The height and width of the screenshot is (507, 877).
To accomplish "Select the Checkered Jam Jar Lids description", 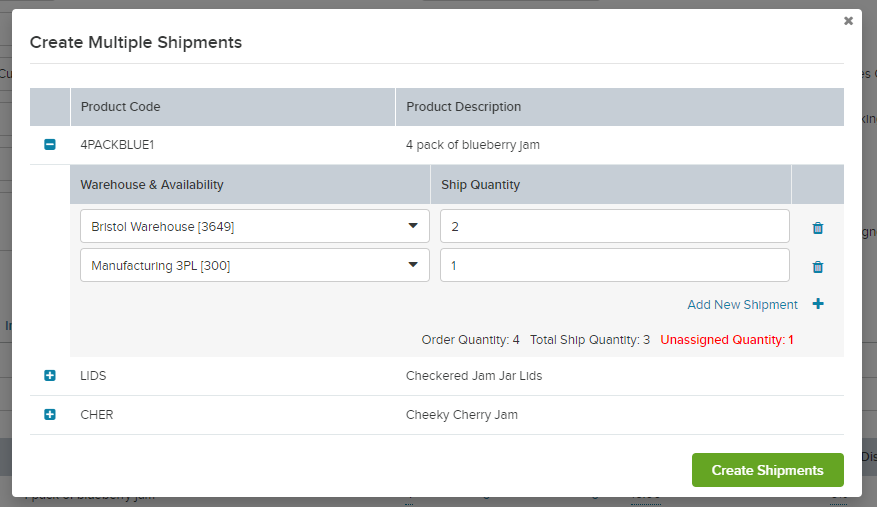I will [x=474, y=376].
